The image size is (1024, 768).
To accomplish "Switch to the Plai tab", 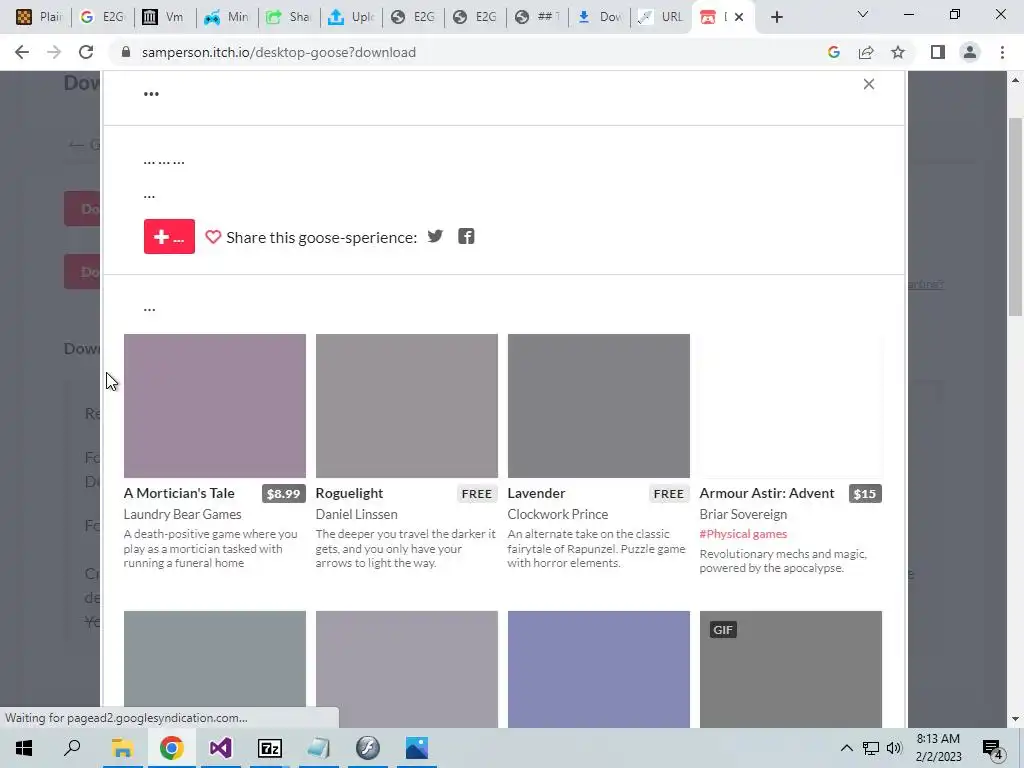I will click(39, 17).
